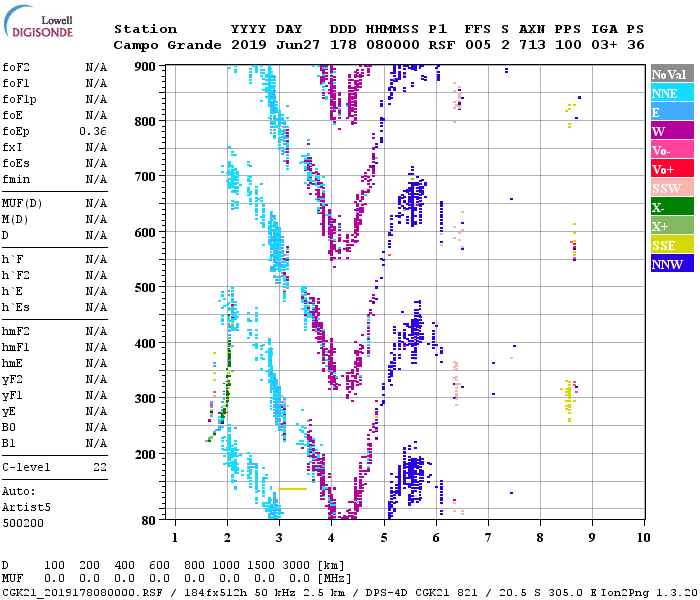Click the date value Jun27
Image resolution: width=700 pixels, height=600 pixels.
pos(298,45)
